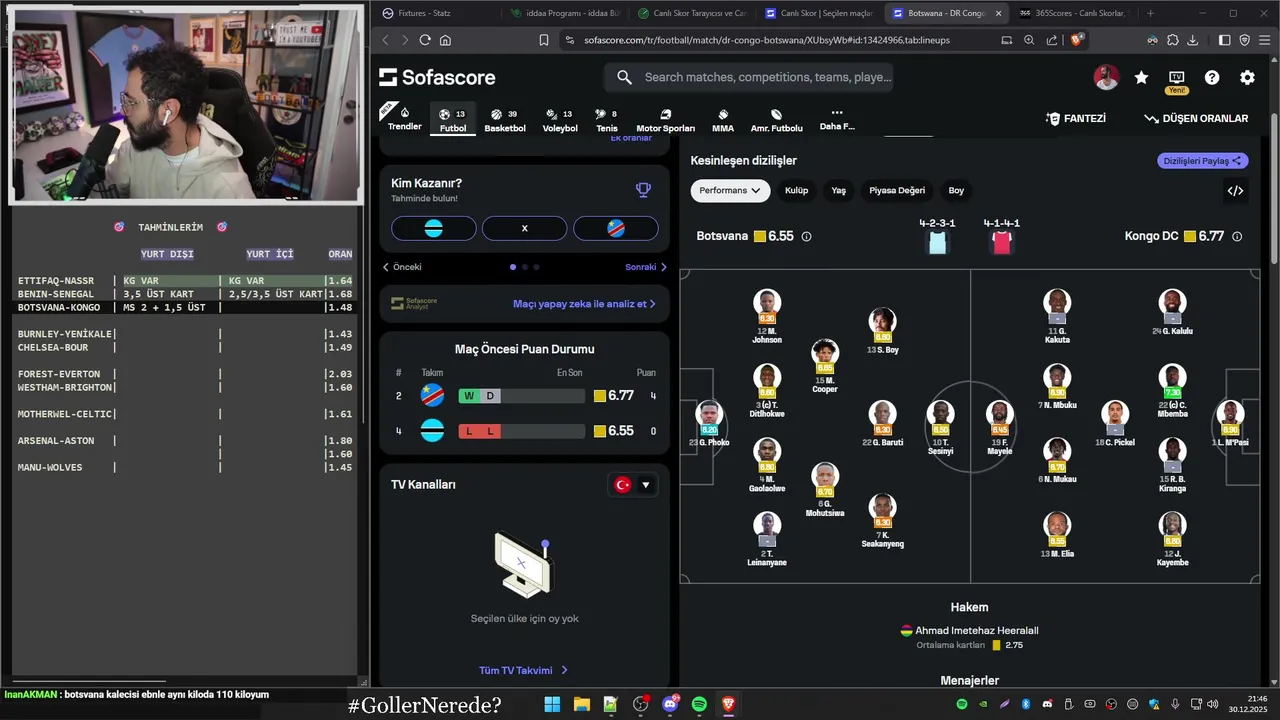
Task: Switch lineup view to Kulüp
Action: [796, 190]
